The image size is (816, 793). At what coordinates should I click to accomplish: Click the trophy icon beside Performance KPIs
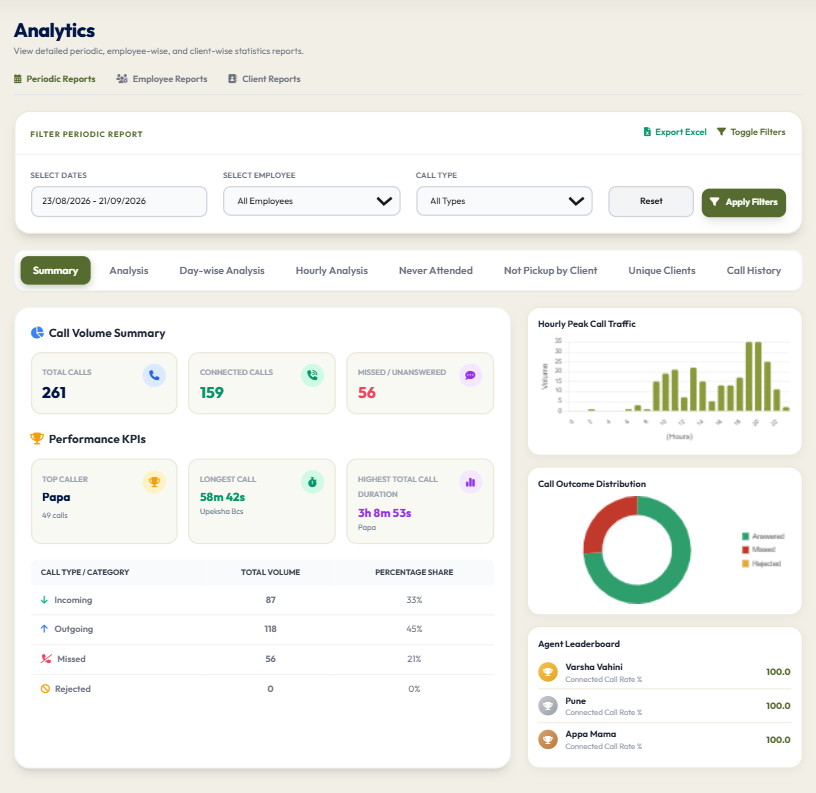pyautogui.click(x=37, y=438)
